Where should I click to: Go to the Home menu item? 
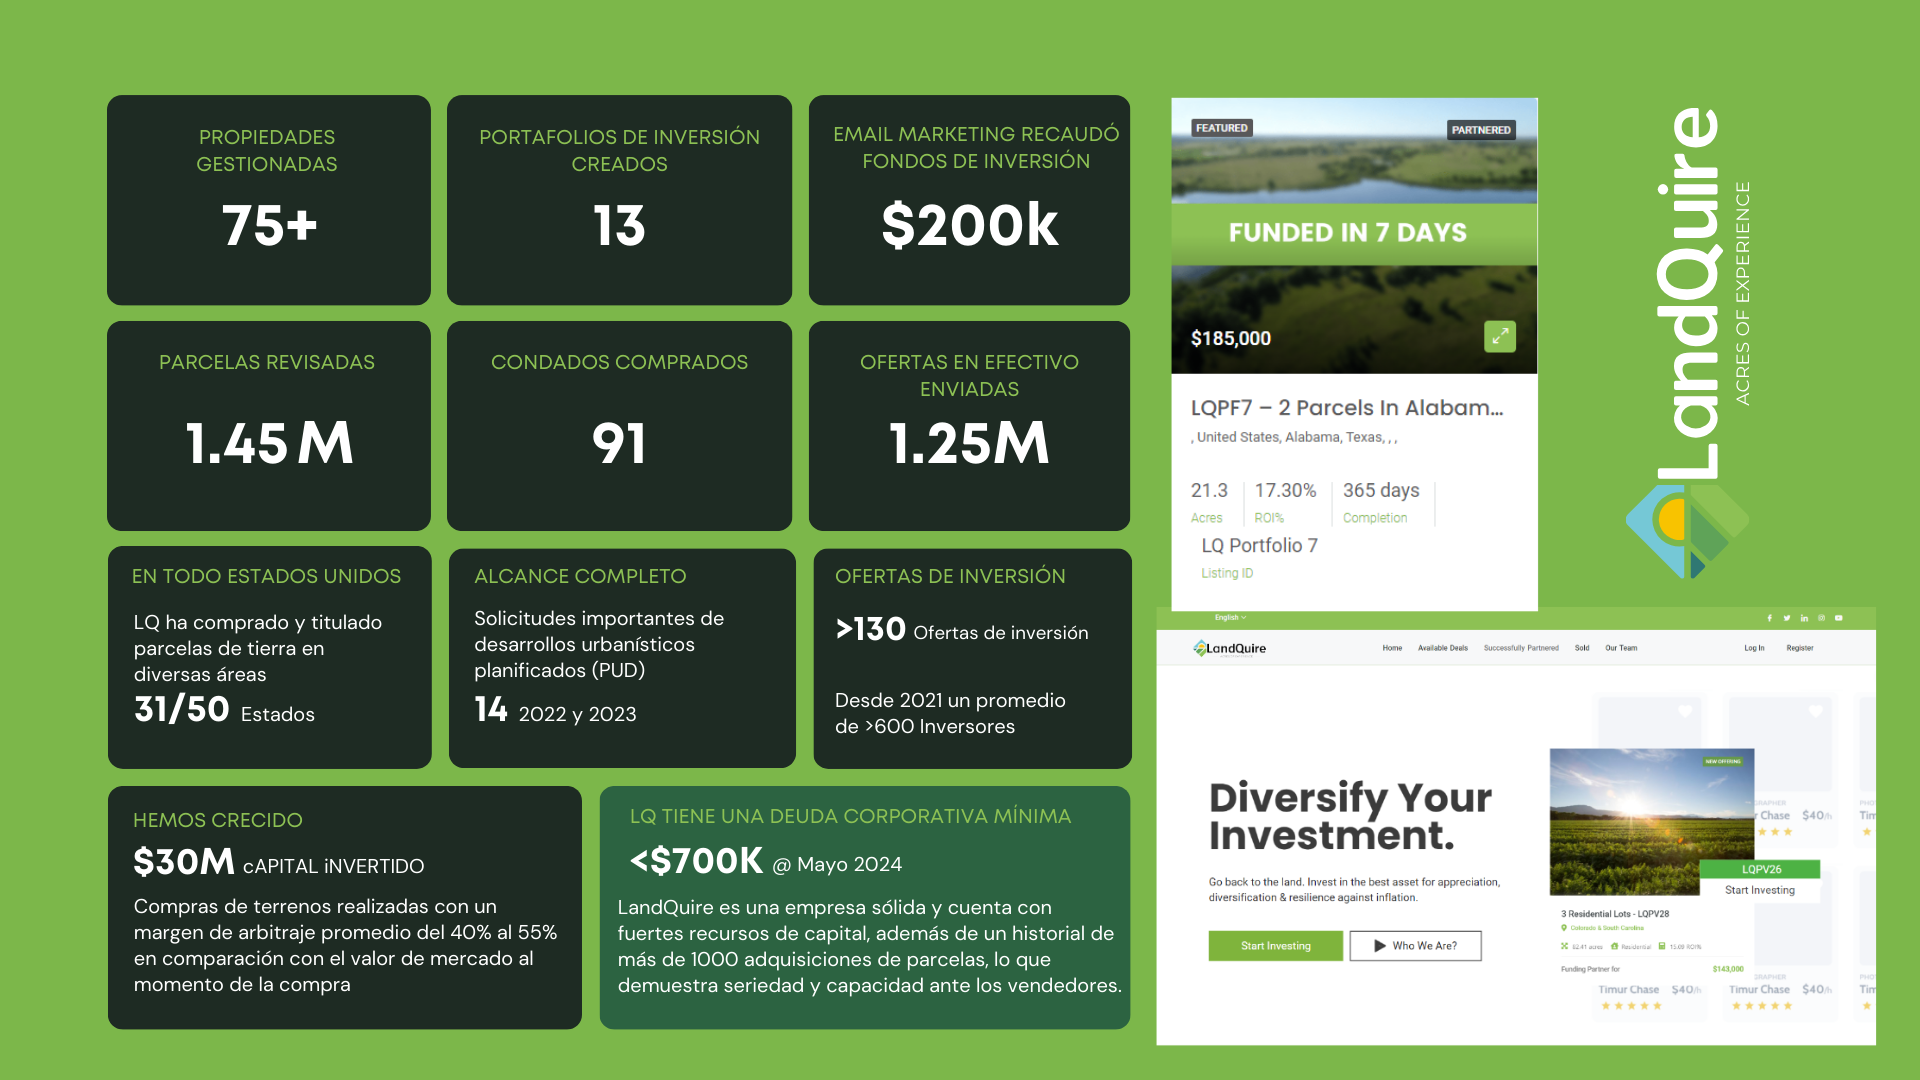tap(1392, 648)
